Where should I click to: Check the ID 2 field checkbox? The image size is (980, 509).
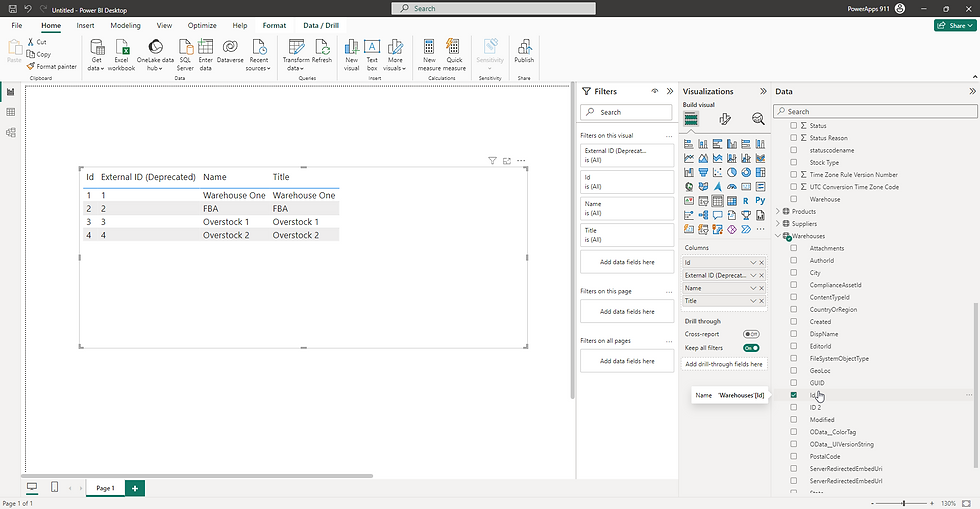pos(794,407)
